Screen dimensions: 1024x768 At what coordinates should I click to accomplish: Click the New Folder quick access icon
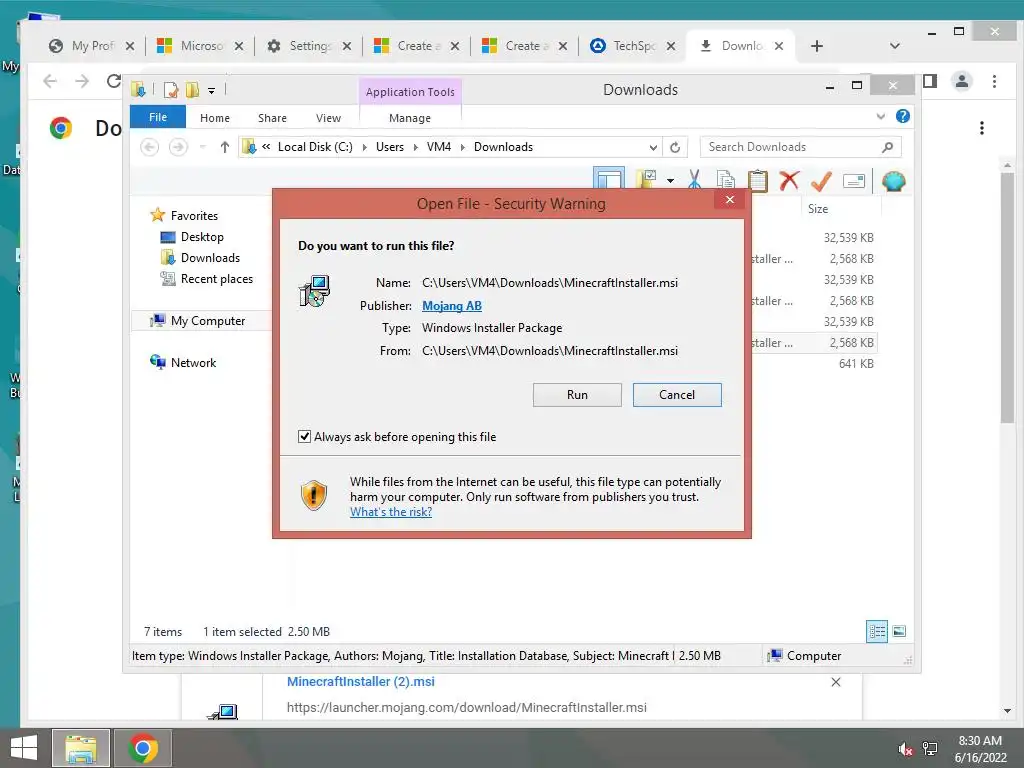pyautogui.click(x=192, y=90)
